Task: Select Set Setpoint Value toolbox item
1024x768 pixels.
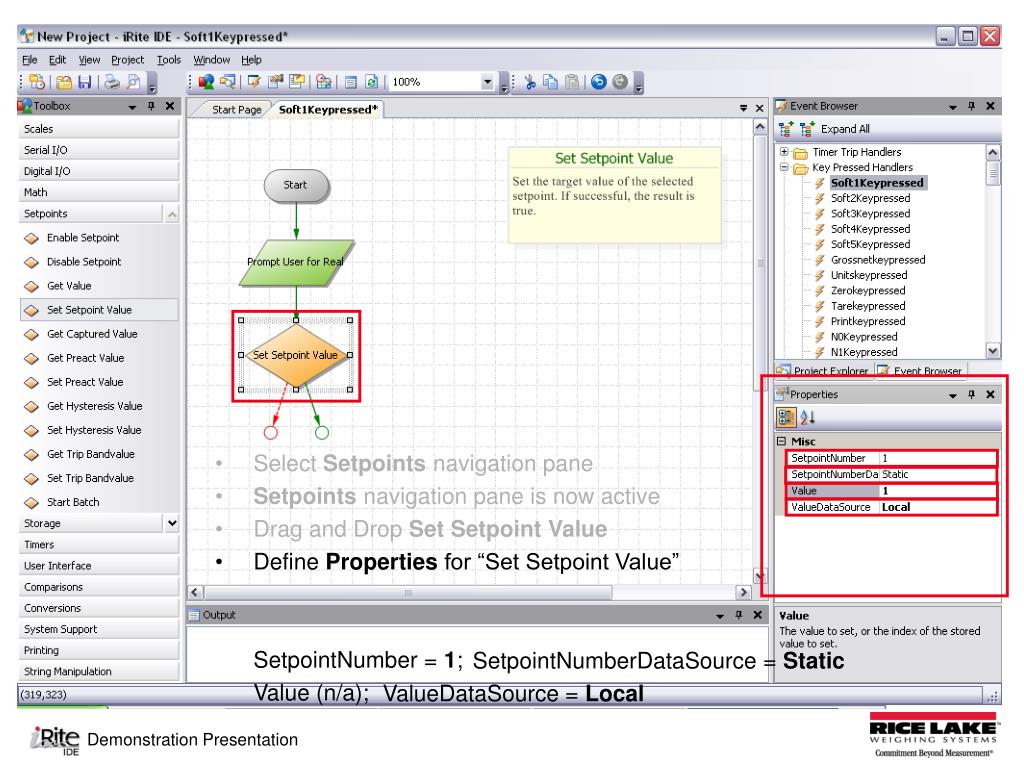Action: [x=99, y=310]
